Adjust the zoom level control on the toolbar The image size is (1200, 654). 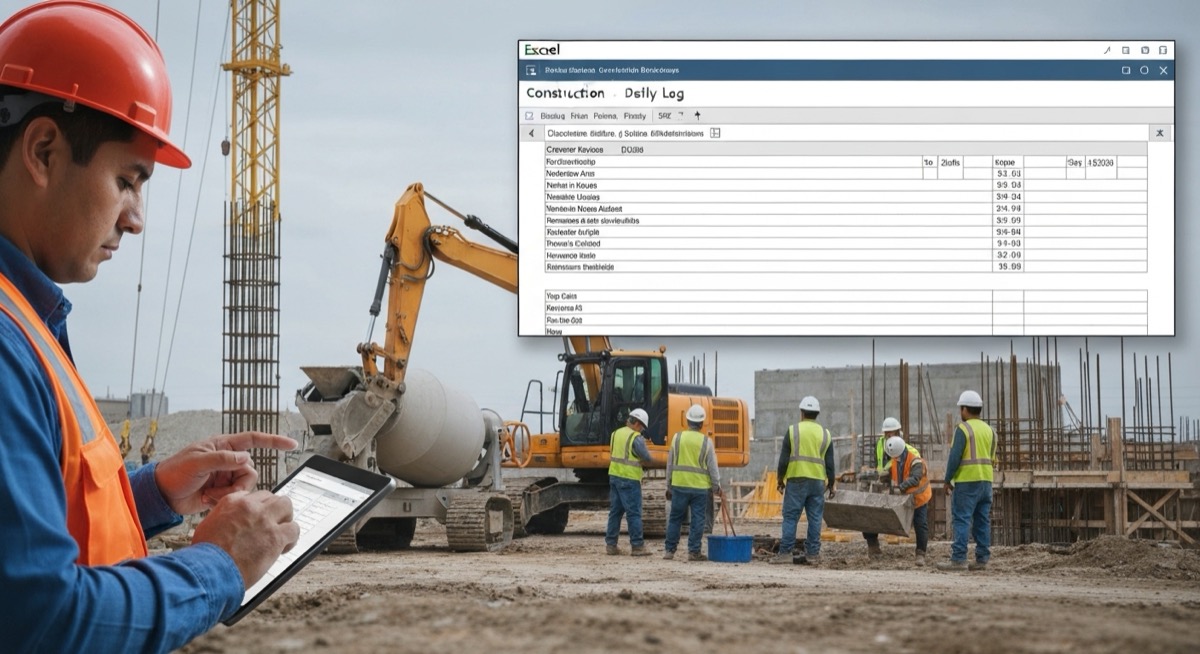pos(663,116)
